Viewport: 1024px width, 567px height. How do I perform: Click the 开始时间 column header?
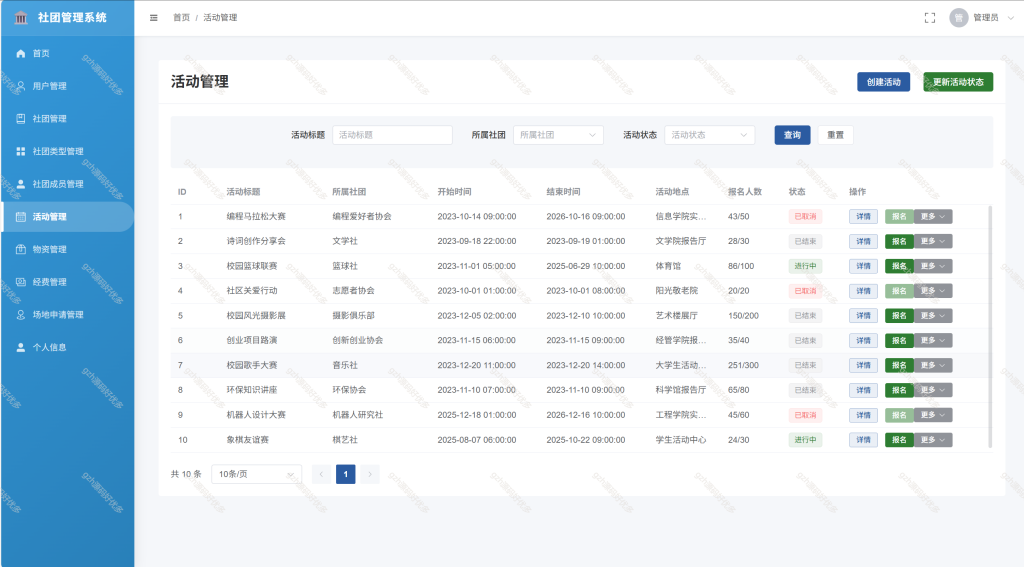pyautogui.click(x=455, y=192)
